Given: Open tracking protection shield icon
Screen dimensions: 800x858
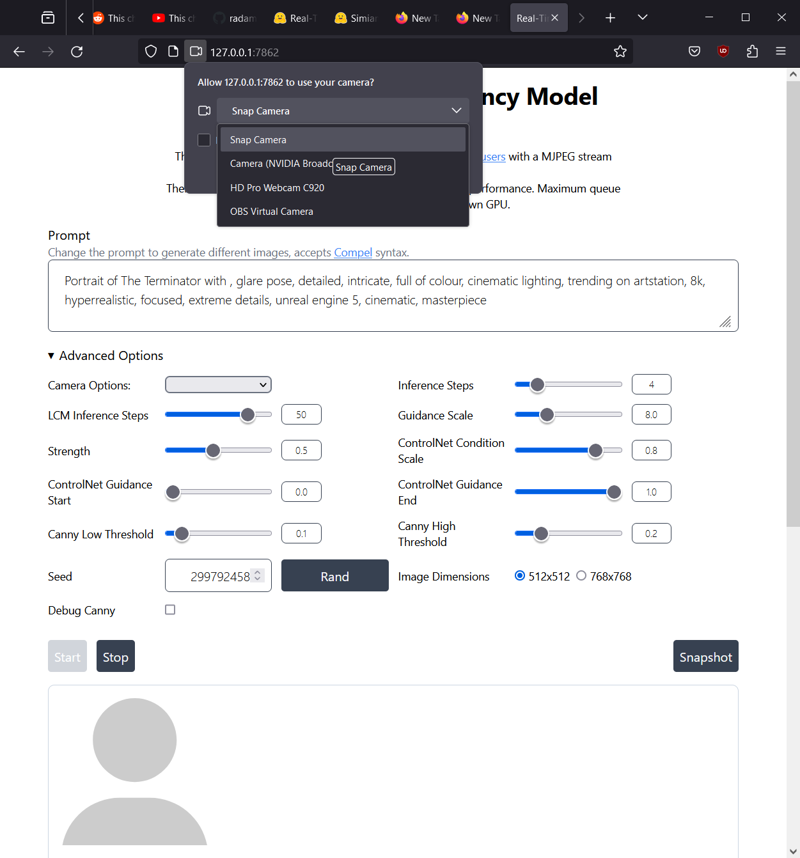Looking at the screenshot, I should (151, 51).
